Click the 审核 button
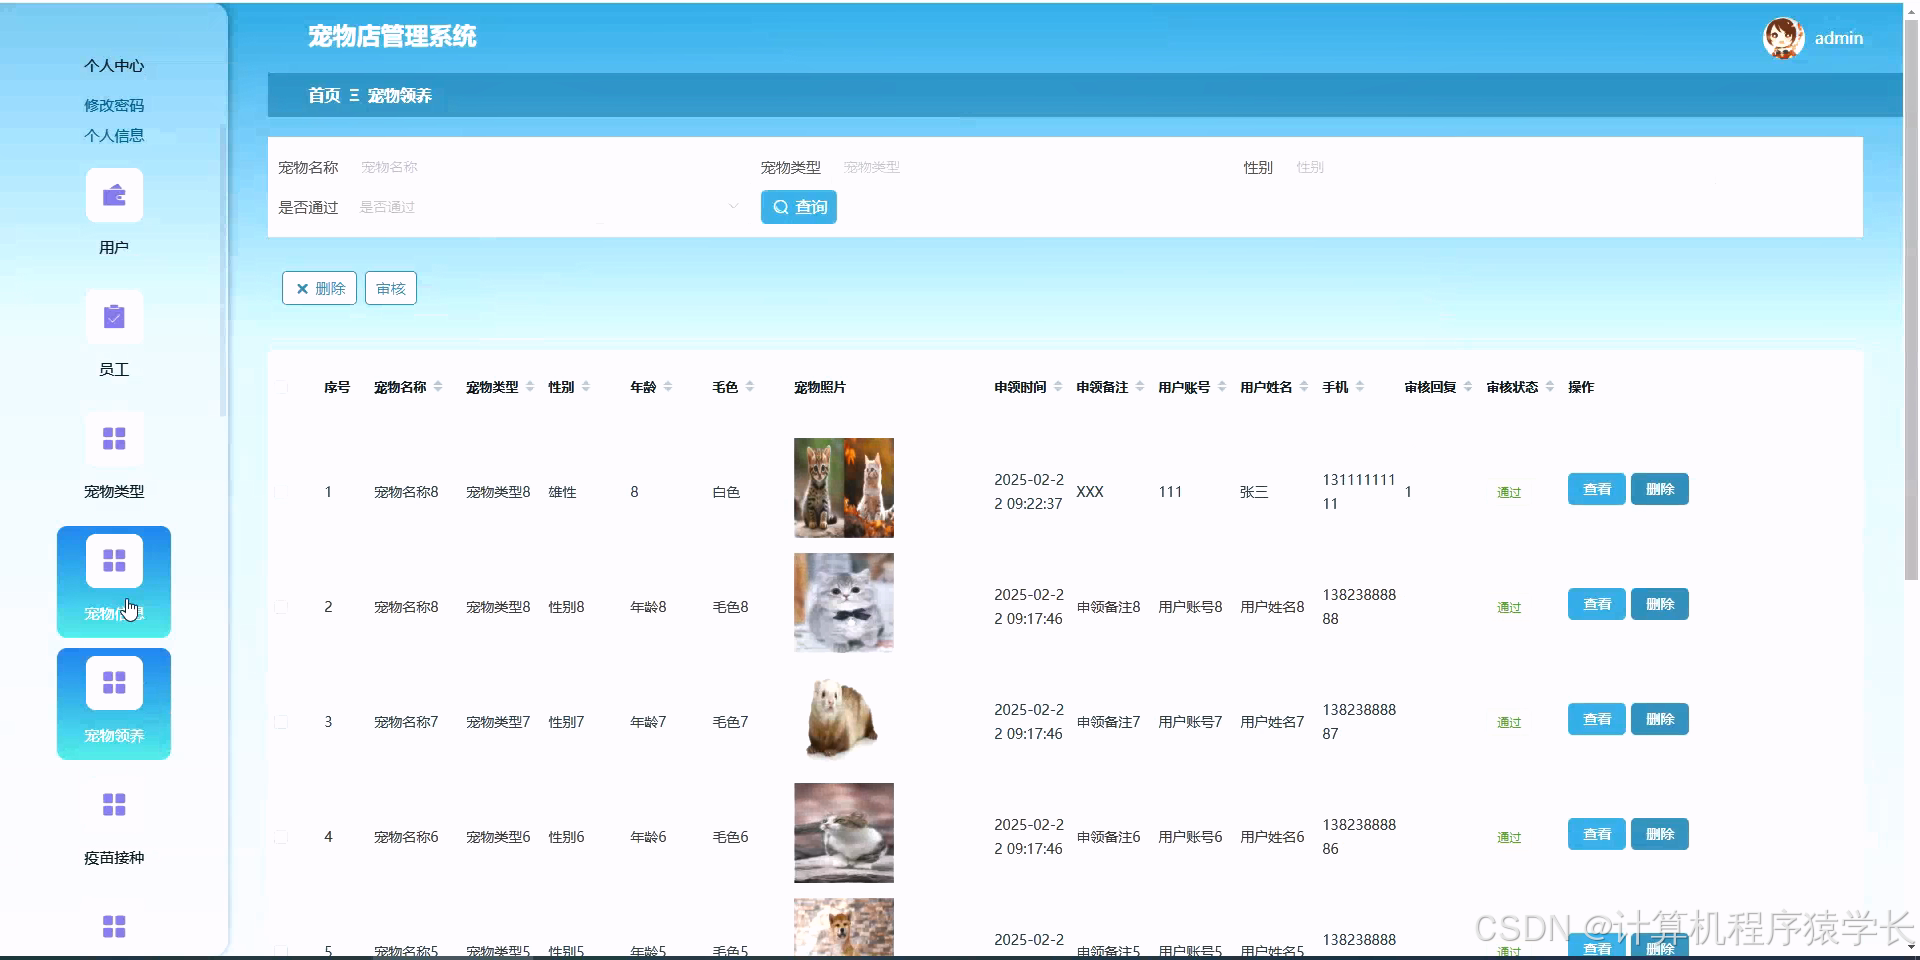 coord(390,288)
